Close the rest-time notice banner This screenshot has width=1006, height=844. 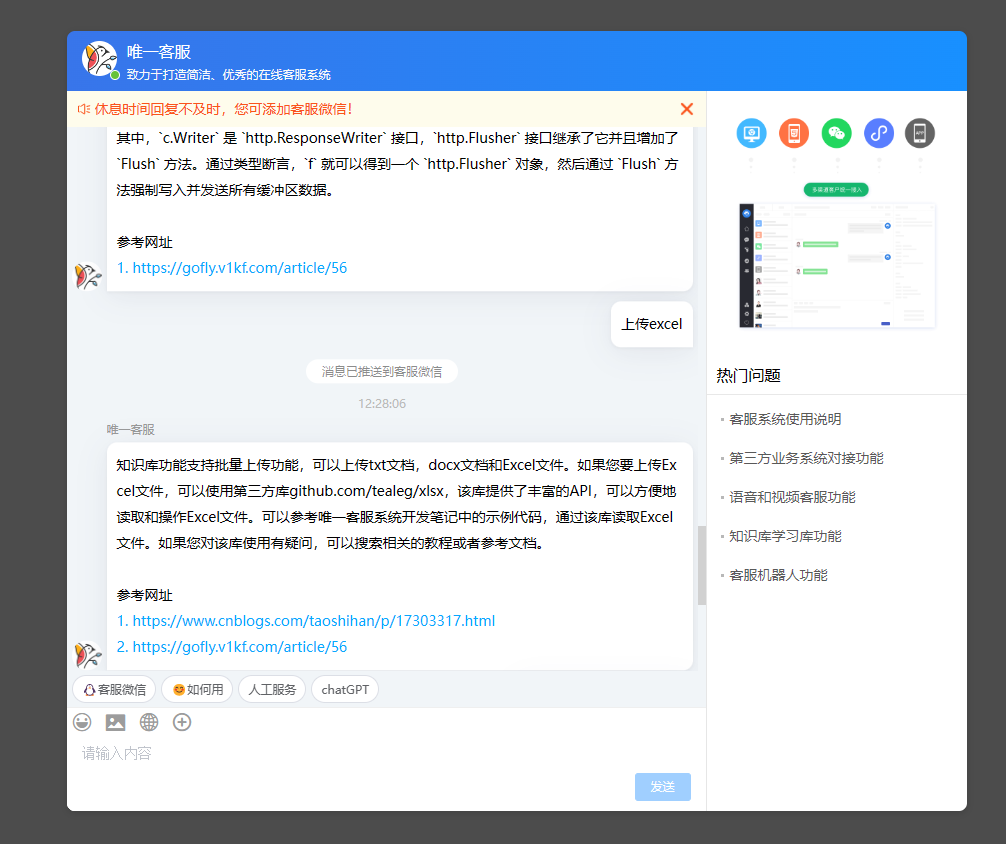click(x=686, y=109)
